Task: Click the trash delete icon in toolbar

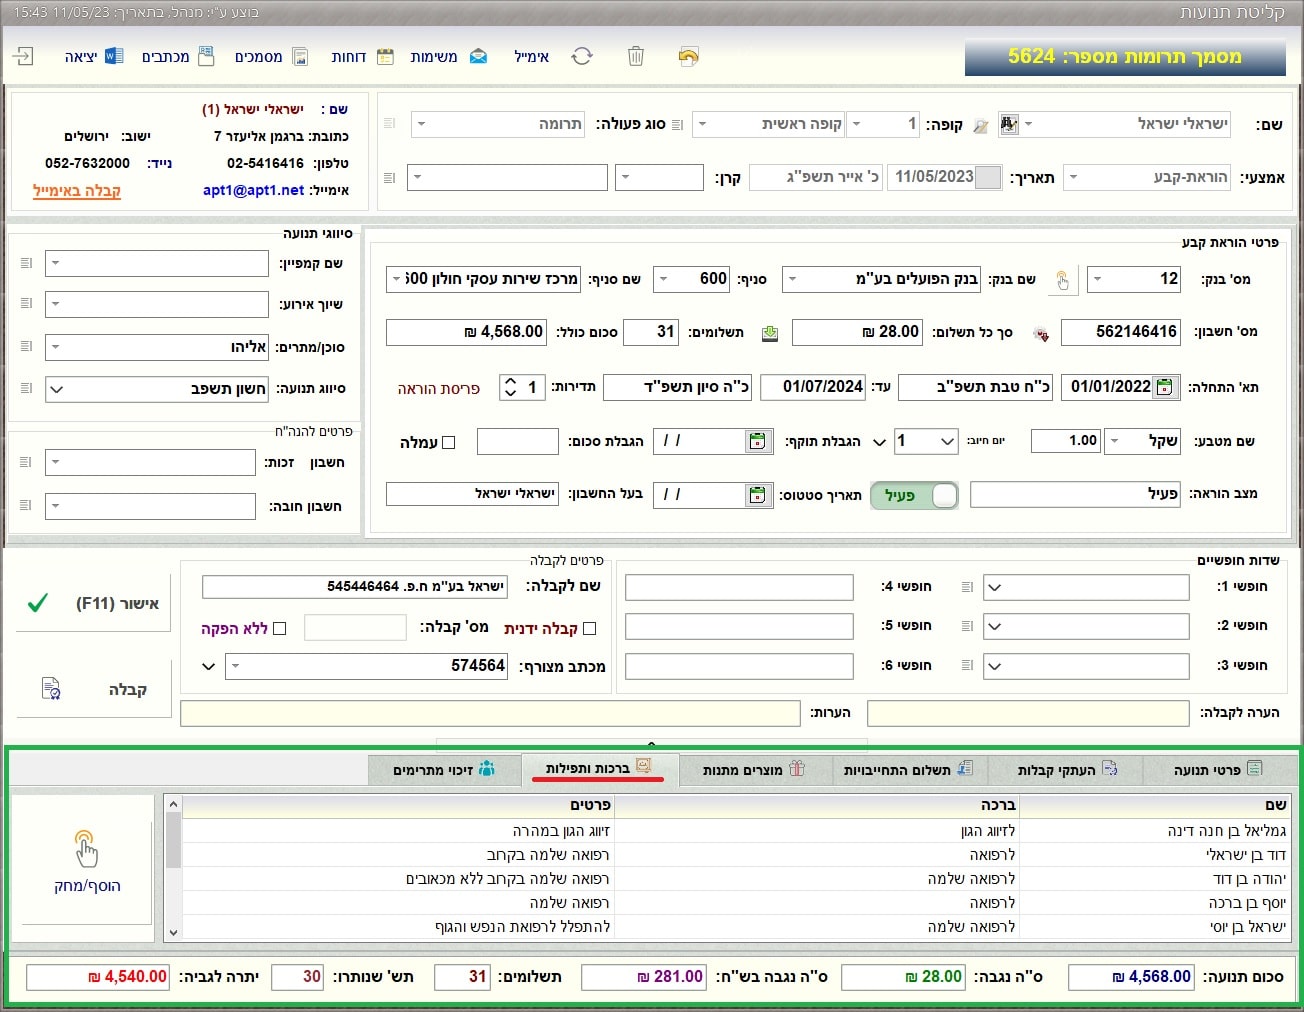Action: click(635, 57)
